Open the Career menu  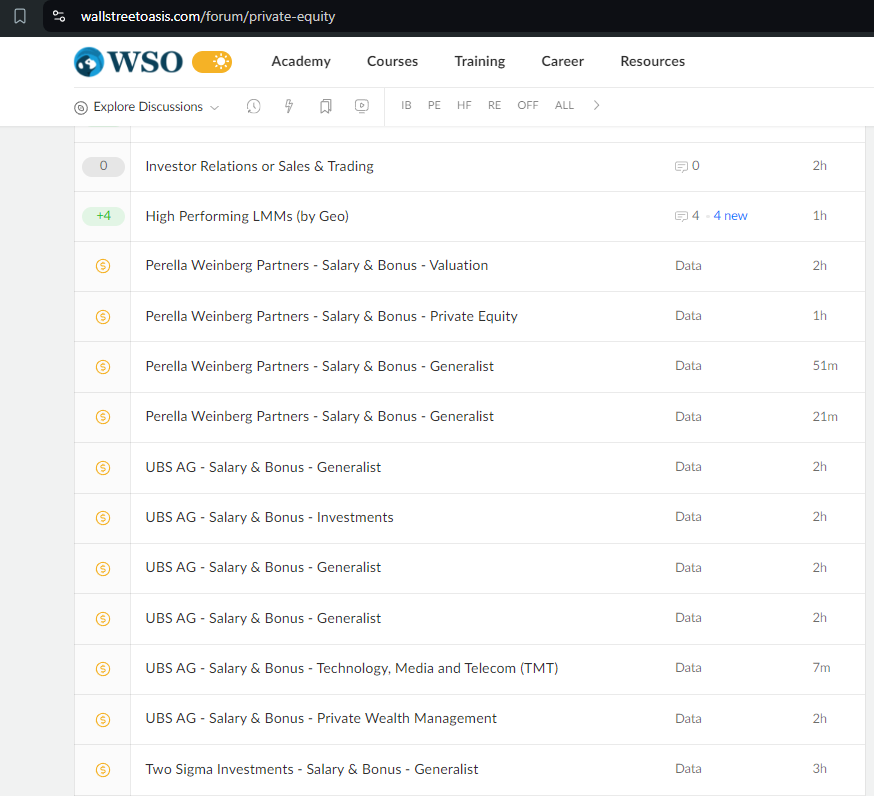point(562,61)
